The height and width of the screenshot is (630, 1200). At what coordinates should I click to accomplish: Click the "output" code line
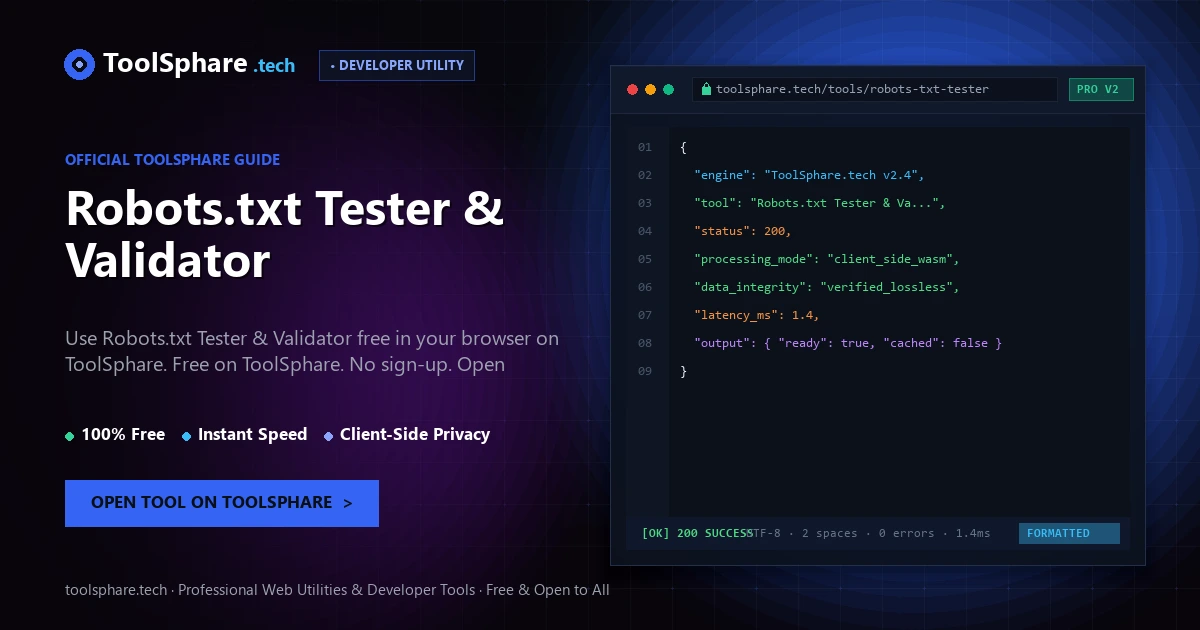pyautogui.click(x=848, y=343)
